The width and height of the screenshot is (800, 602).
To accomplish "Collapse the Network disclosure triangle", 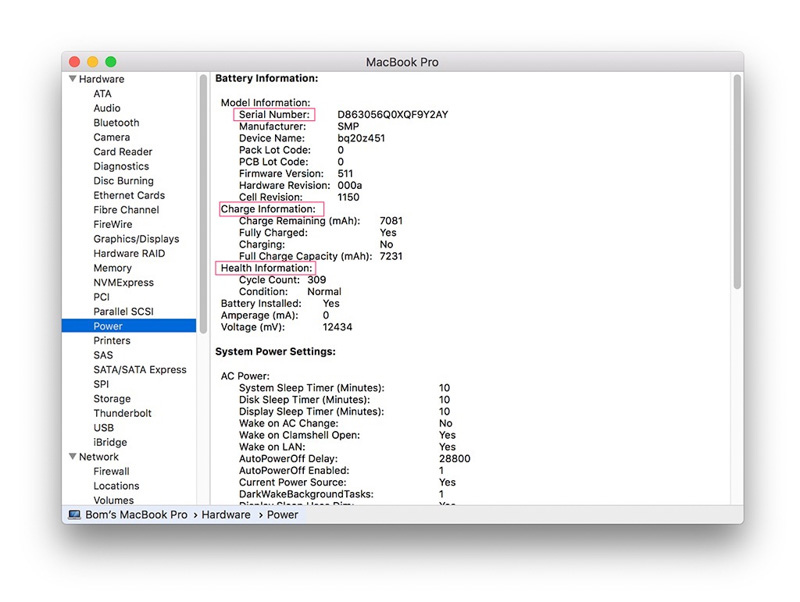I will click(x=72, y=456).
